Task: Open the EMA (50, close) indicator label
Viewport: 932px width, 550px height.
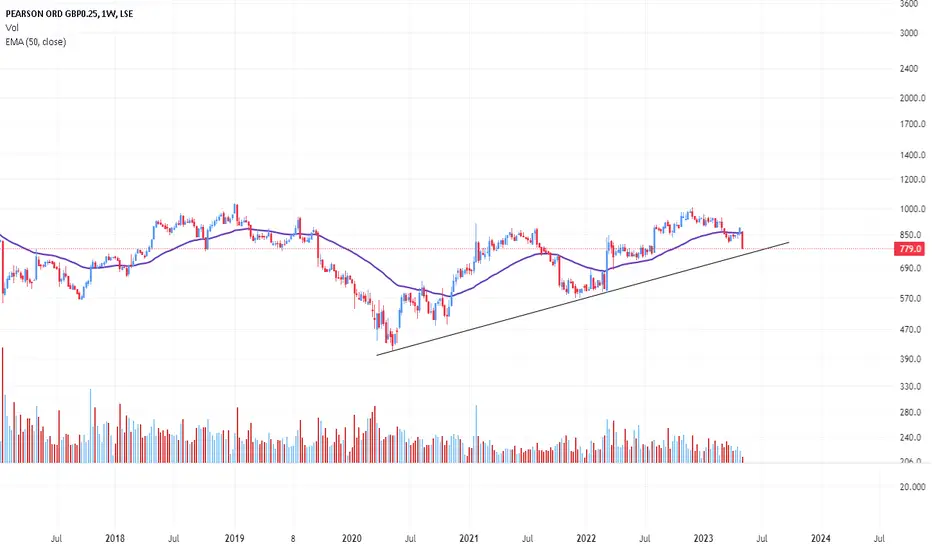Action: click(36, 42)
